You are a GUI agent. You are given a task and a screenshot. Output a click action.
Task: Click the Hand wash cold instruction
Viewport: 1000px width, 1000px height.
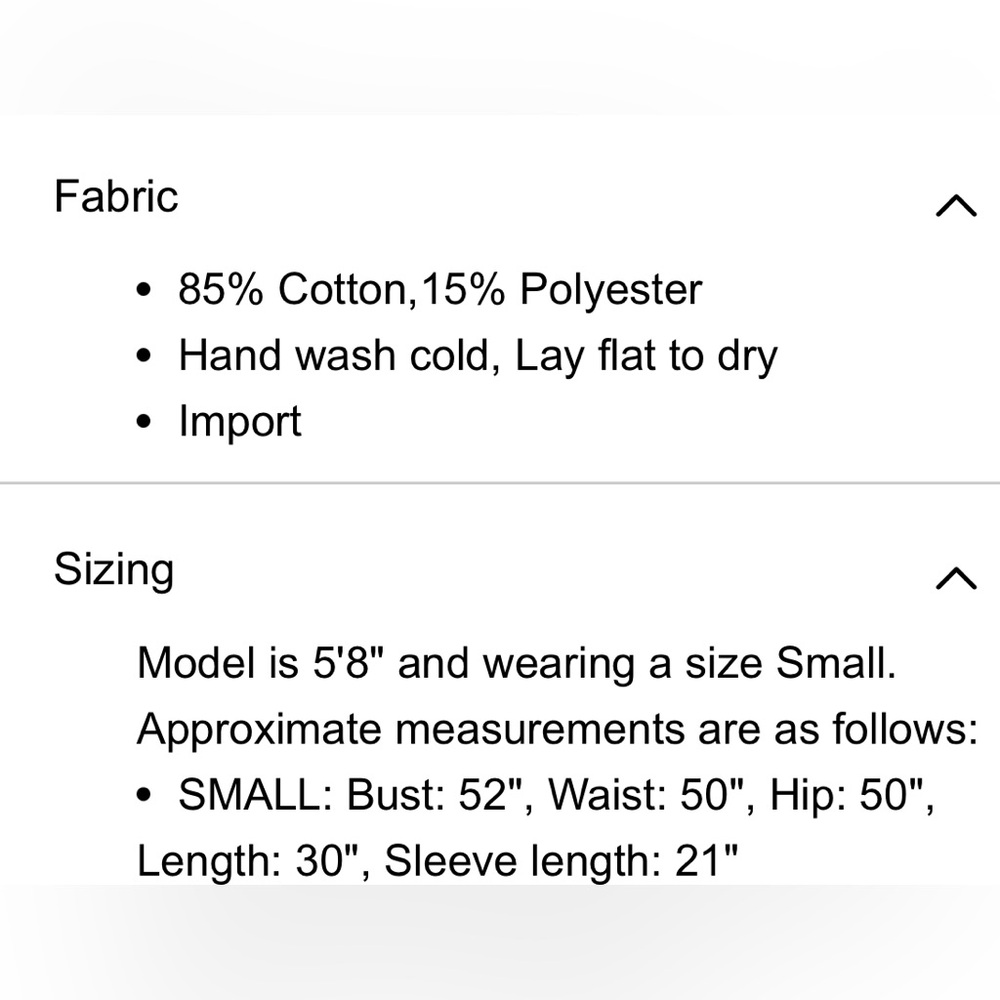click(338, 356)
